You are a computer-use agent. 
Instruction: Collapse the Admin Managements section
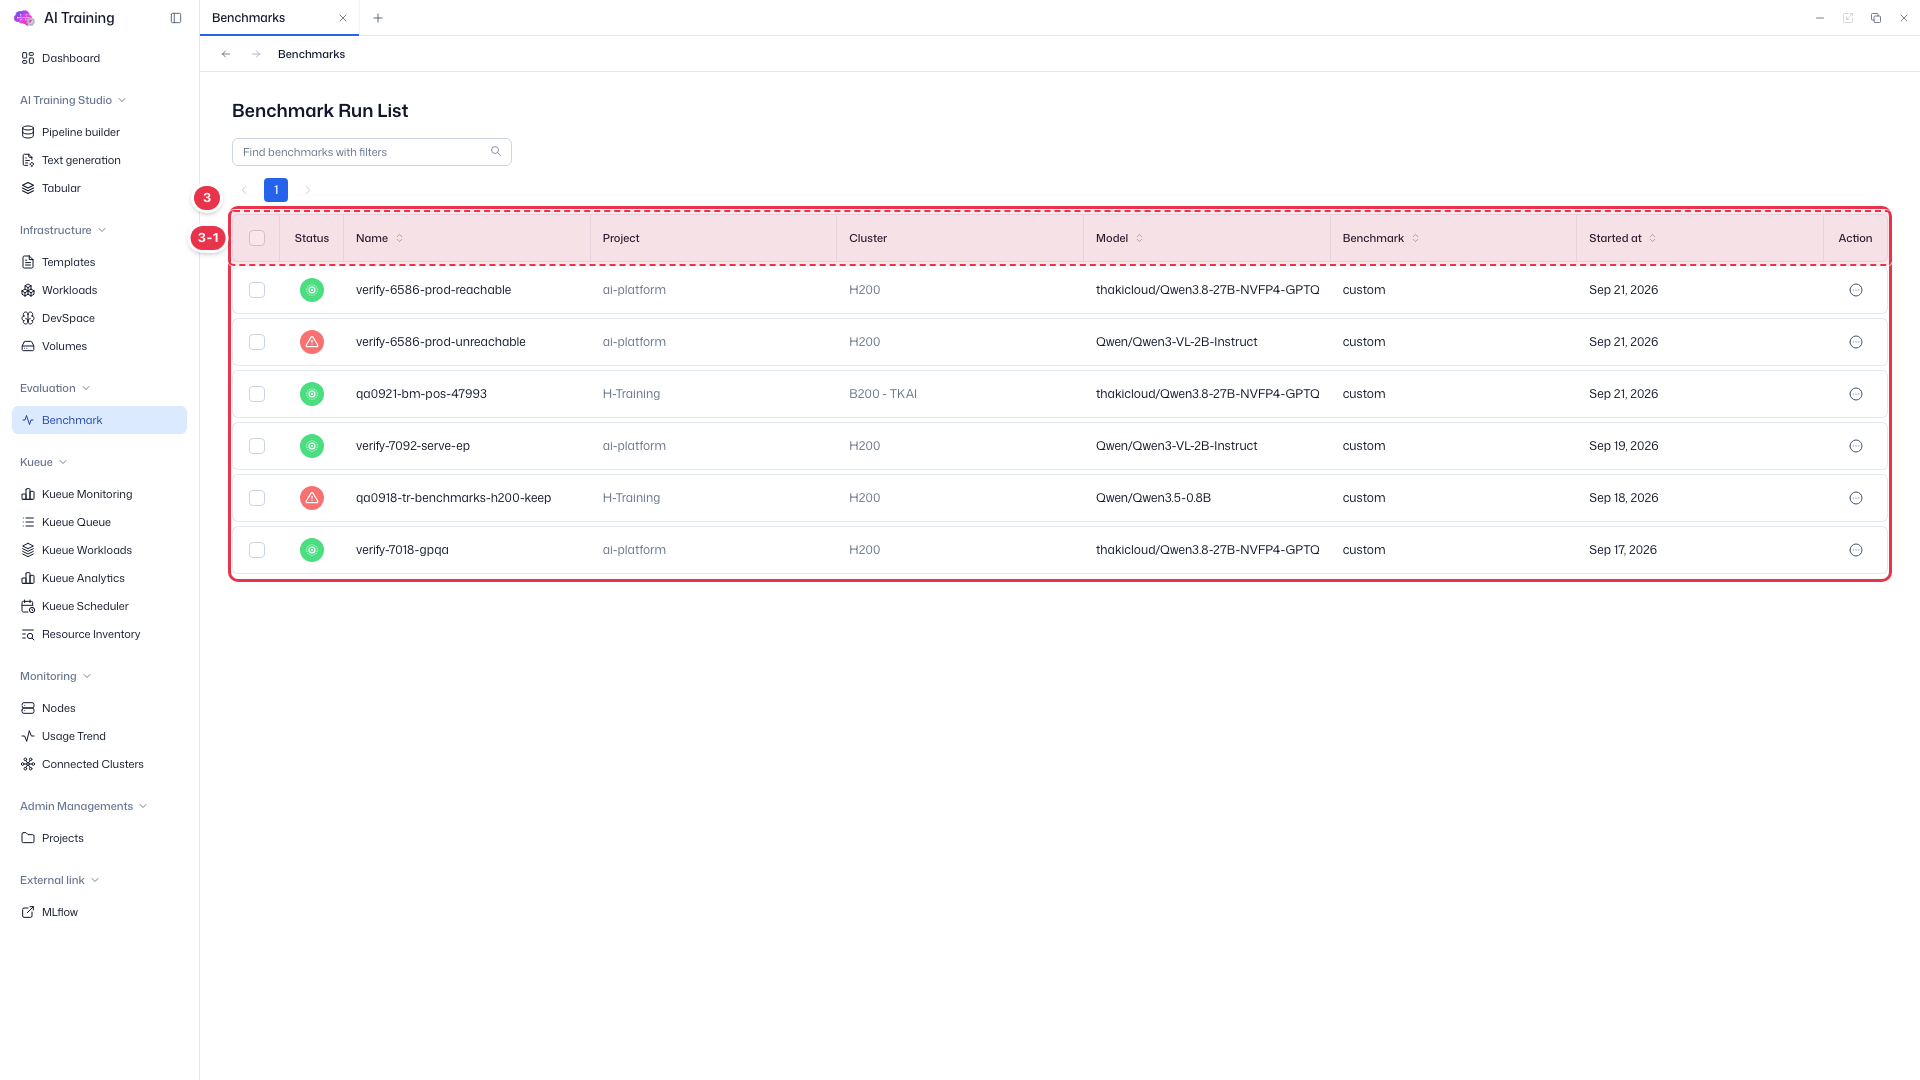point(84,806)
